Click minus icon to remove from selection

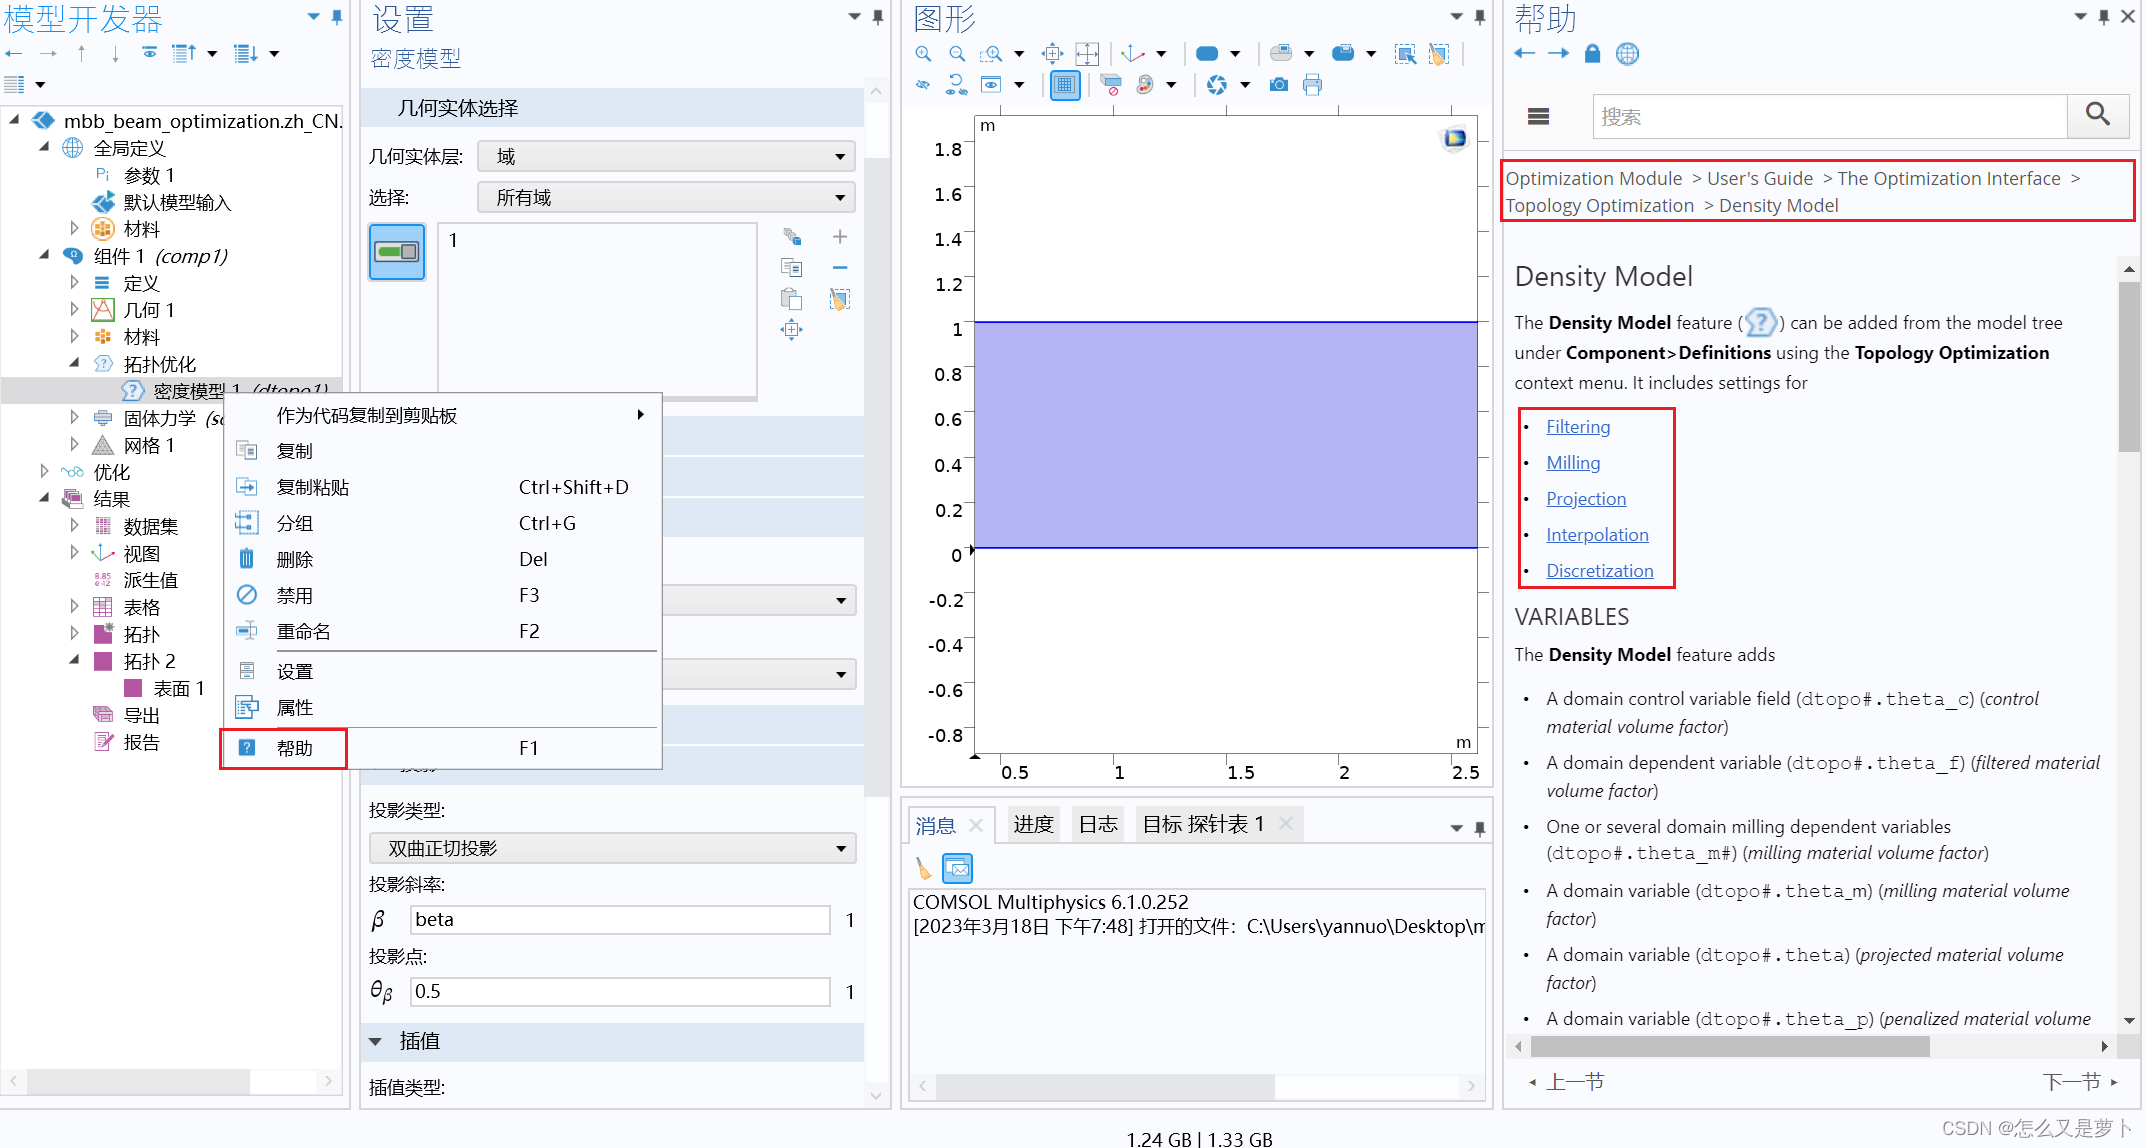tap(840, 268)
